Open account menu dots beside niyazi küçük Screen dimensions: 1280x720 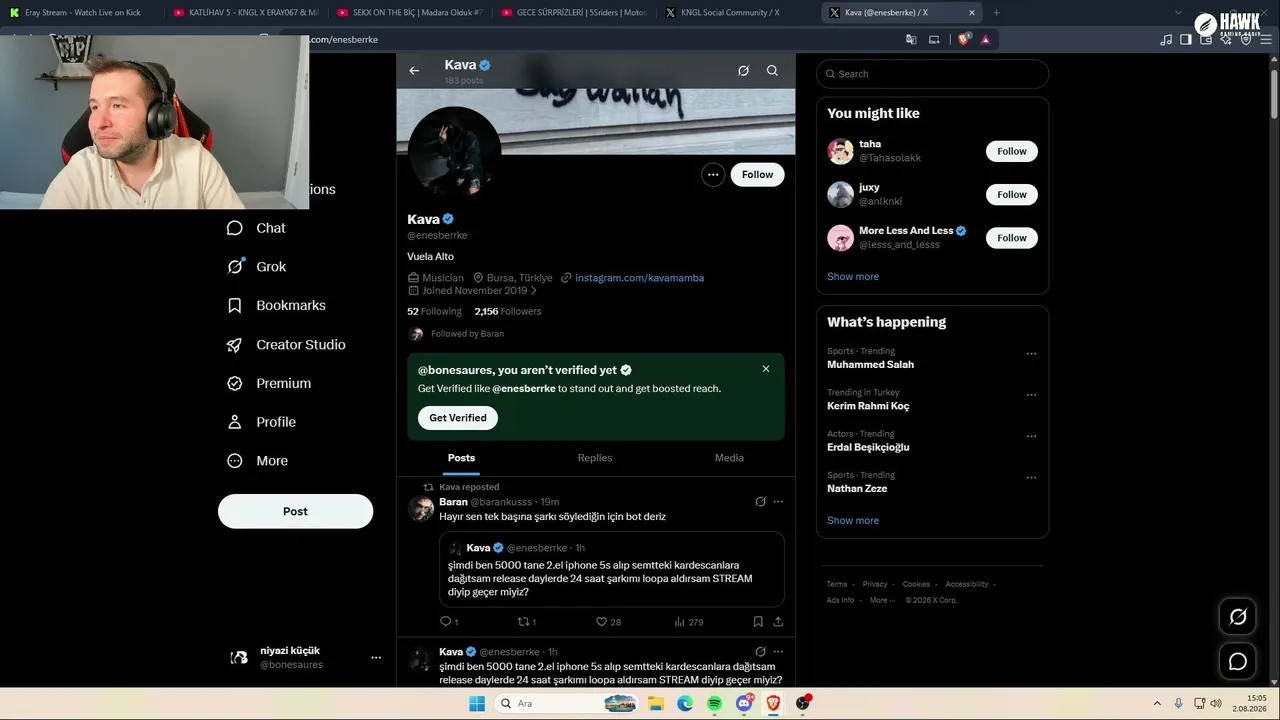pos(376,657)
